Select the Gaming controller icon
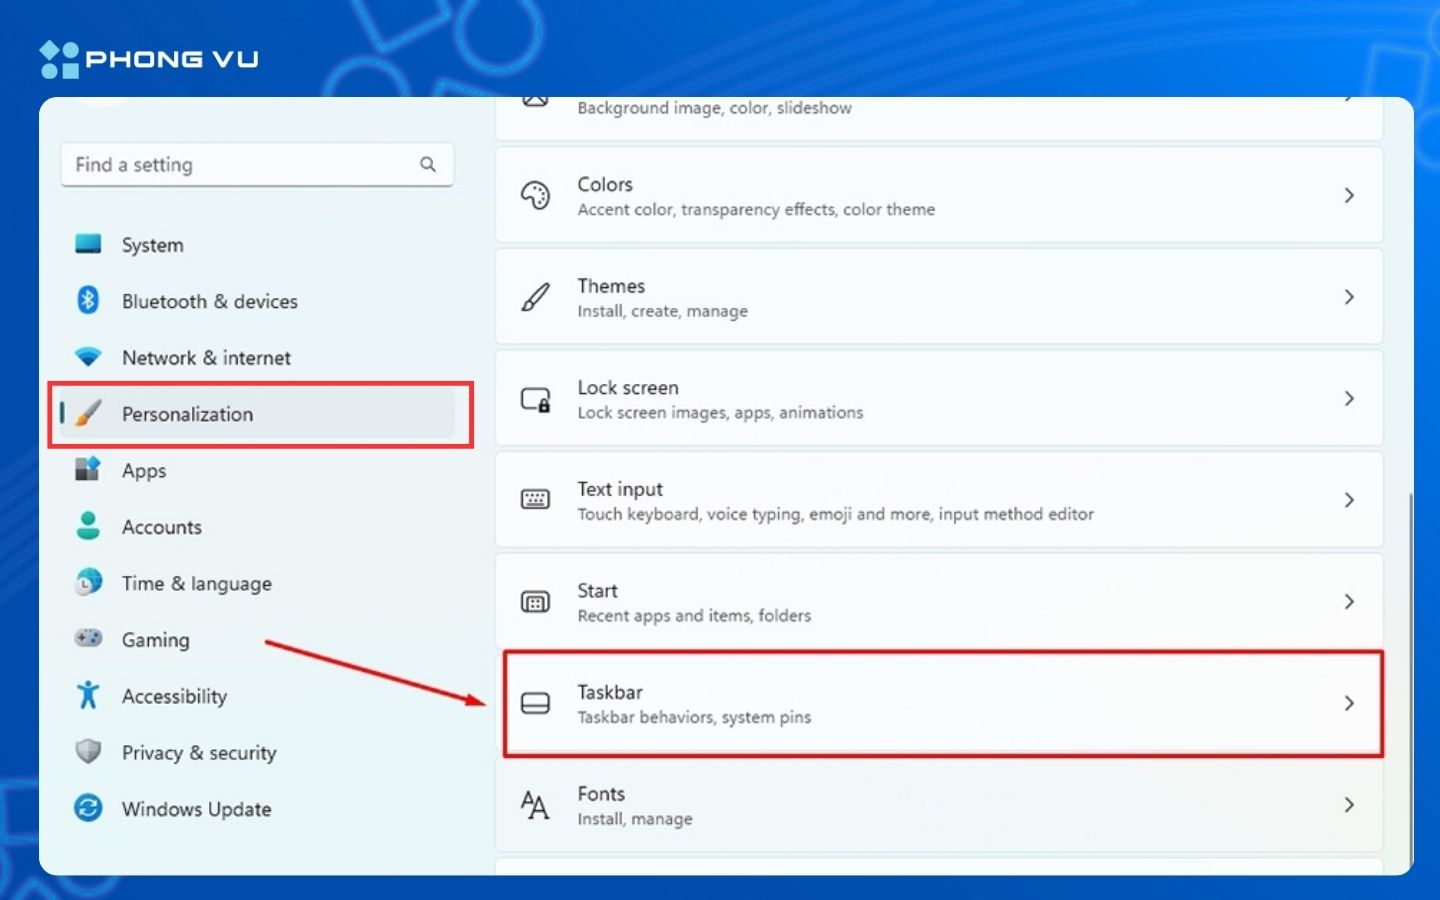Viewport: 1440px width, 900px height. 88,639
